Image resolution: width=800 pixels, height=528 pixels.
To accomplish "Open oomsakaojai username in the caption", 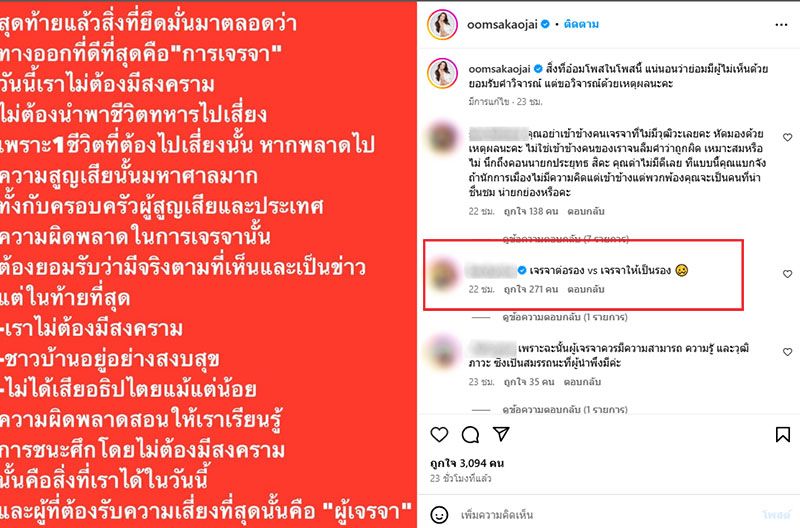I will [x=499, y=68].
